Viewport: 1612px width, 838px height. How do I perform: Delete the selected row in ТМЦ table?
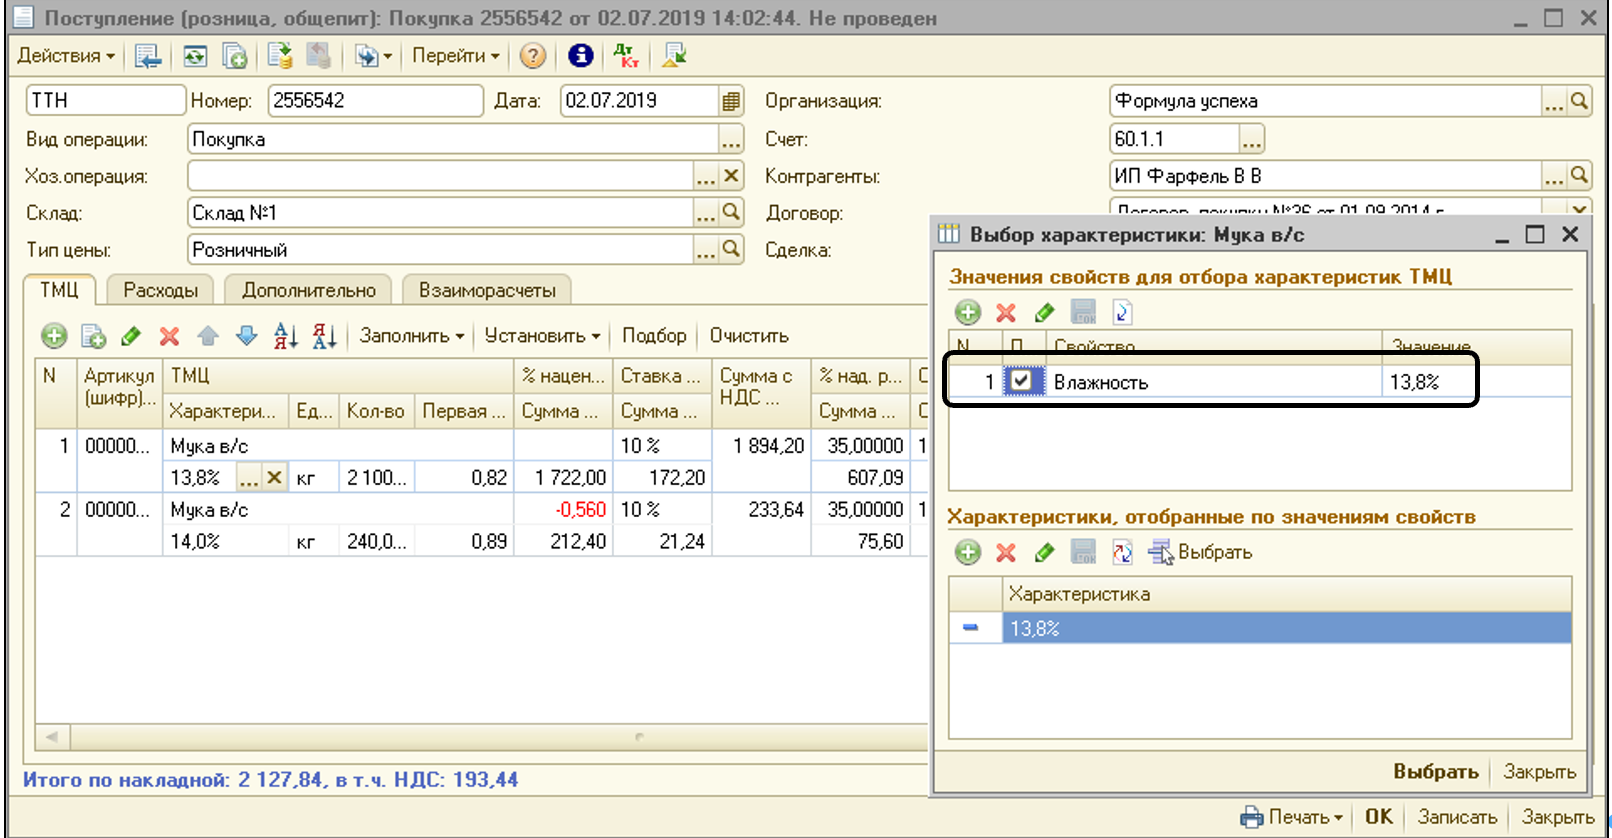pyautogui.click(x=169, y=336)
